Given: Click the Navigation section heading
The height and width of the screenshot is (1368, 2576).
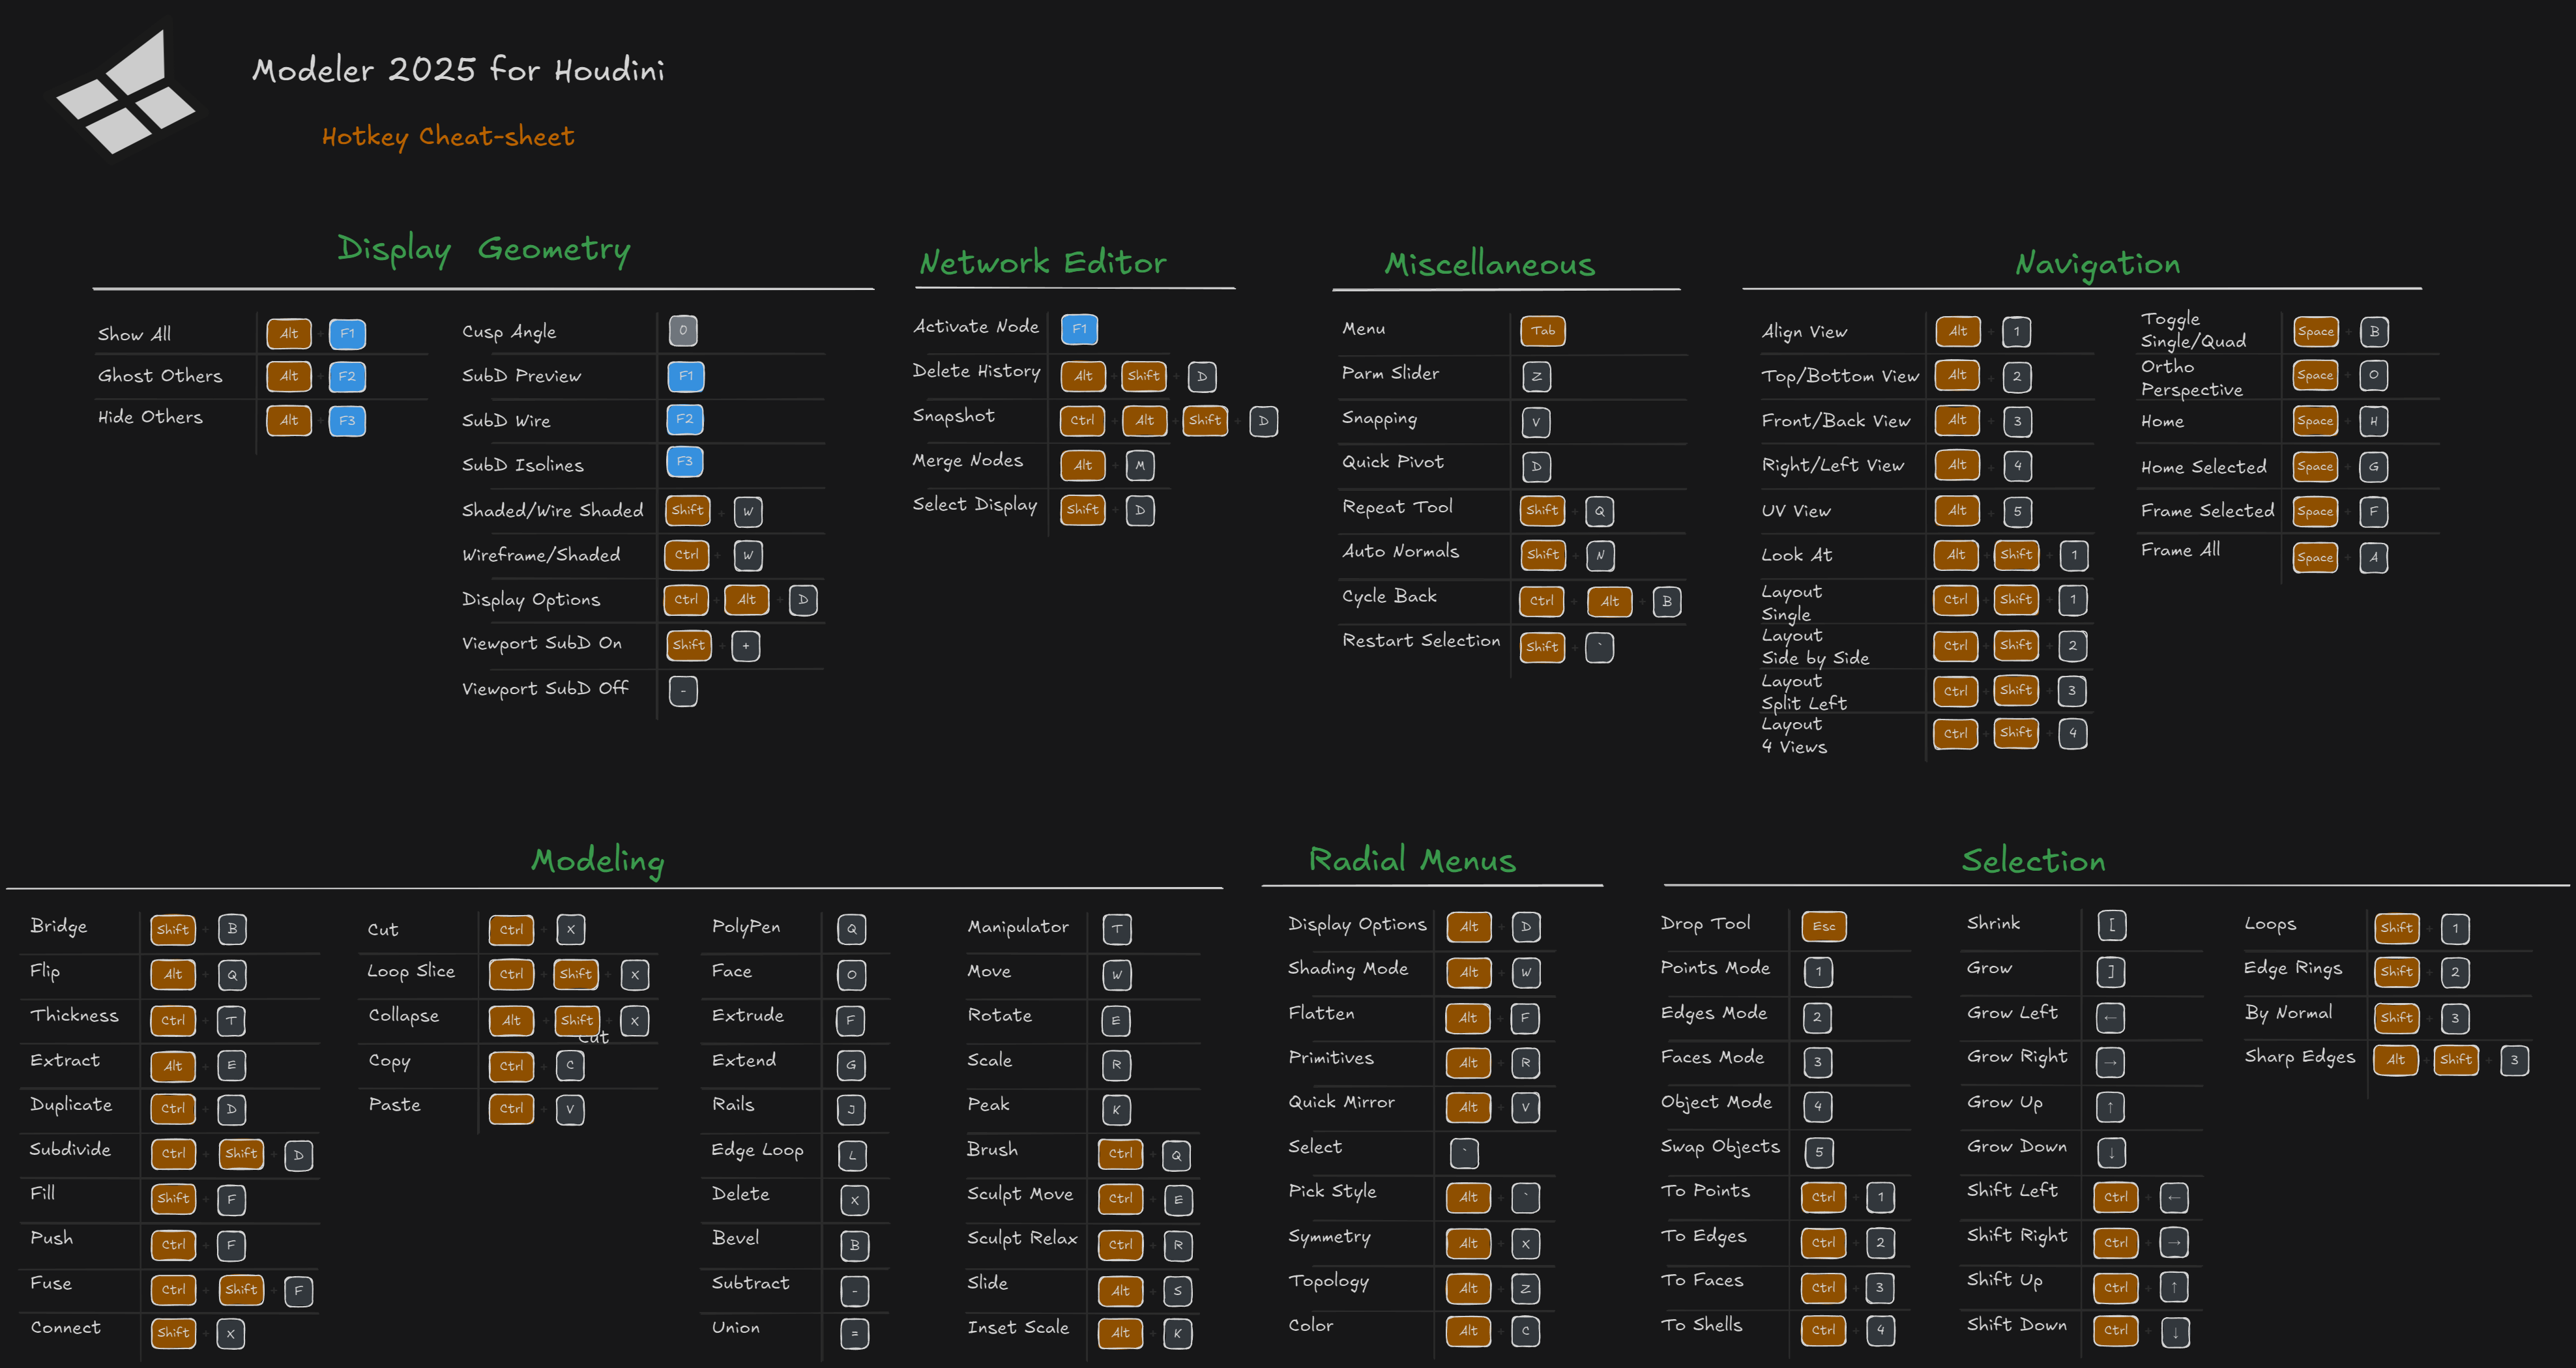Looking at the screenshot, I should coord(2097,262).
